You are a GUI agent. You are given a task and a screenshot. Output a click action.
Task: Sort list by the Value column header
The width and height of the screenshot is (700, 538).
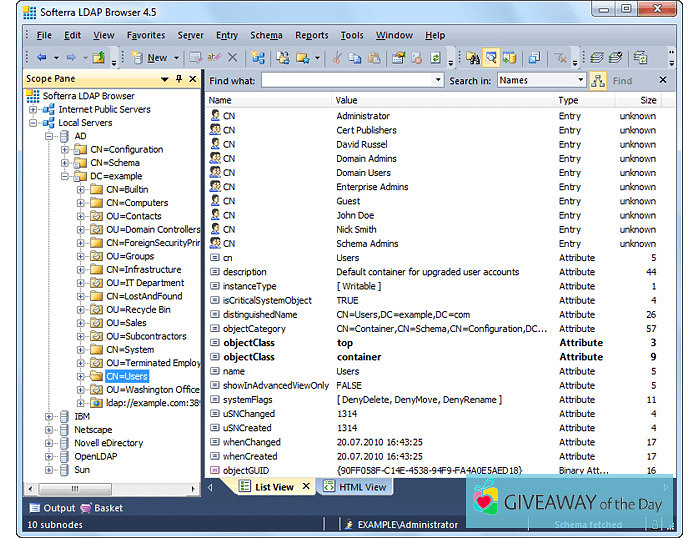tap(346, 100)
